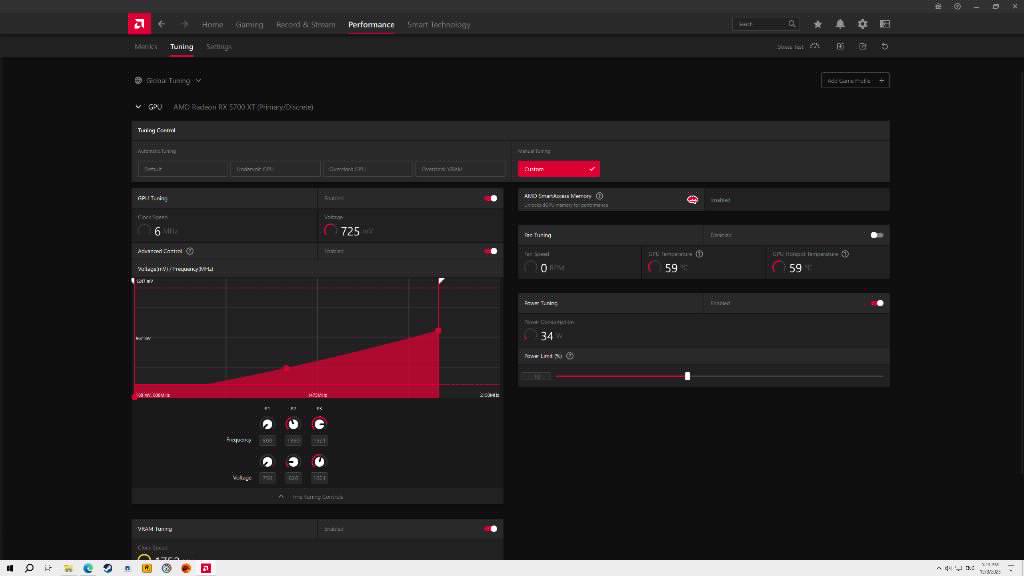The width and height of the screenshot is (1024, 576).
Task: Click GPU Hotspot Temperature info icon
Action: (x=845, y=253)
